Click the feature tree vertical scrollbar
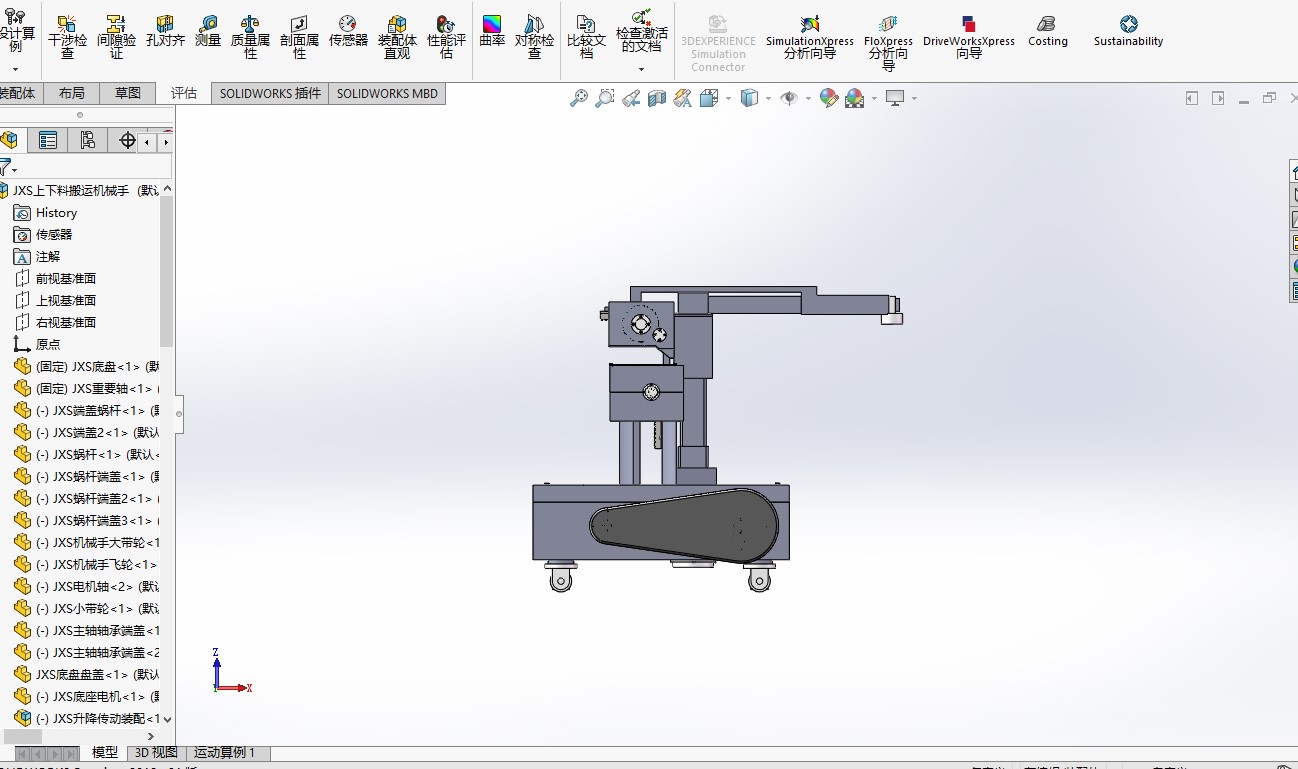Screen dimensions: 1298x769 (x=167, y=271)
